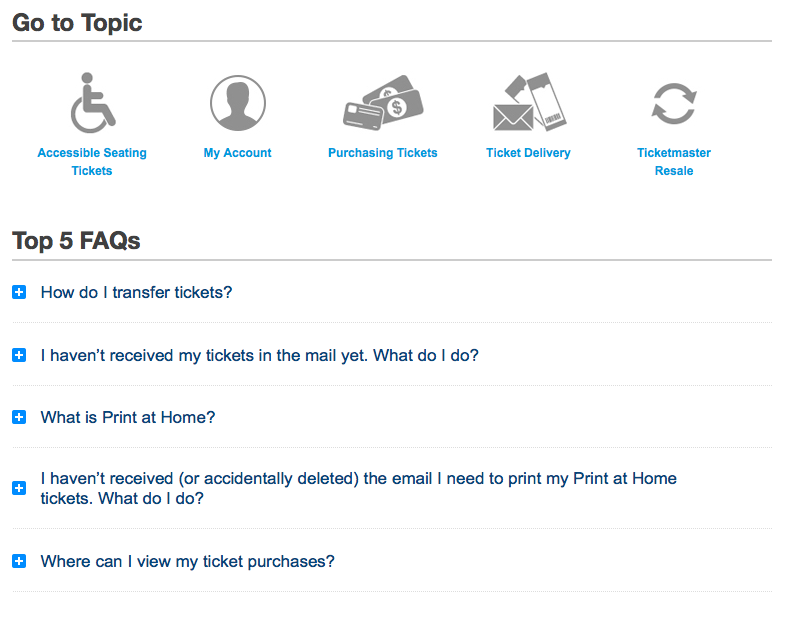Viewport: 788px width, 639px height.
Task: Click 'I haven't received my tickets in the mail' question
Action: [x=259, y=356]
